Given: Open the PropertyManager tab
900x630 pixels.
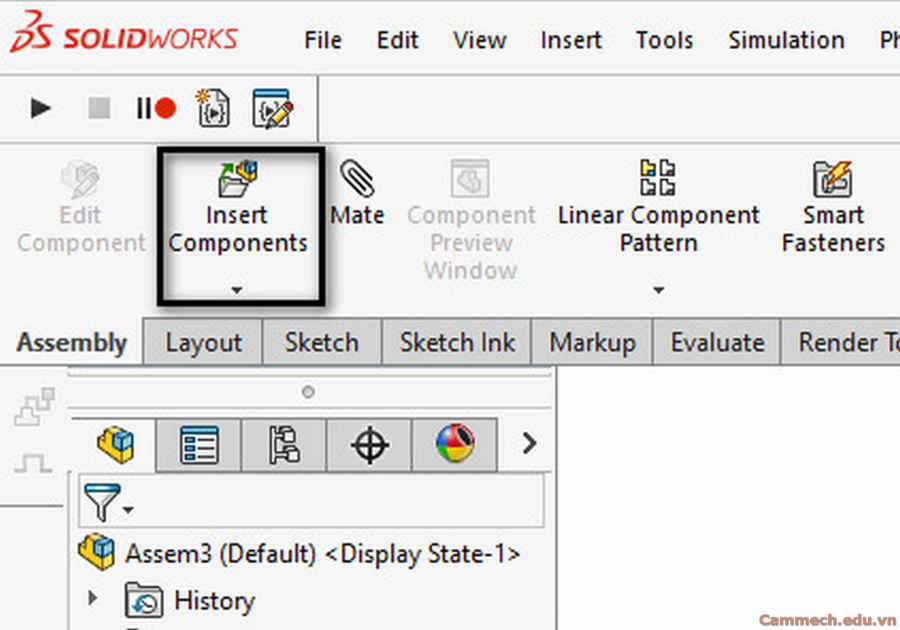Looking at the screenshot, I should tap(199, 445).
